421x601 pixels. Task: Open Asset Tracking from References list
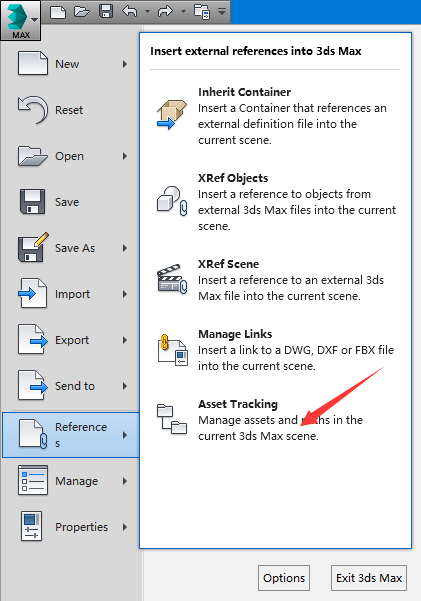(x=276, y=420)
